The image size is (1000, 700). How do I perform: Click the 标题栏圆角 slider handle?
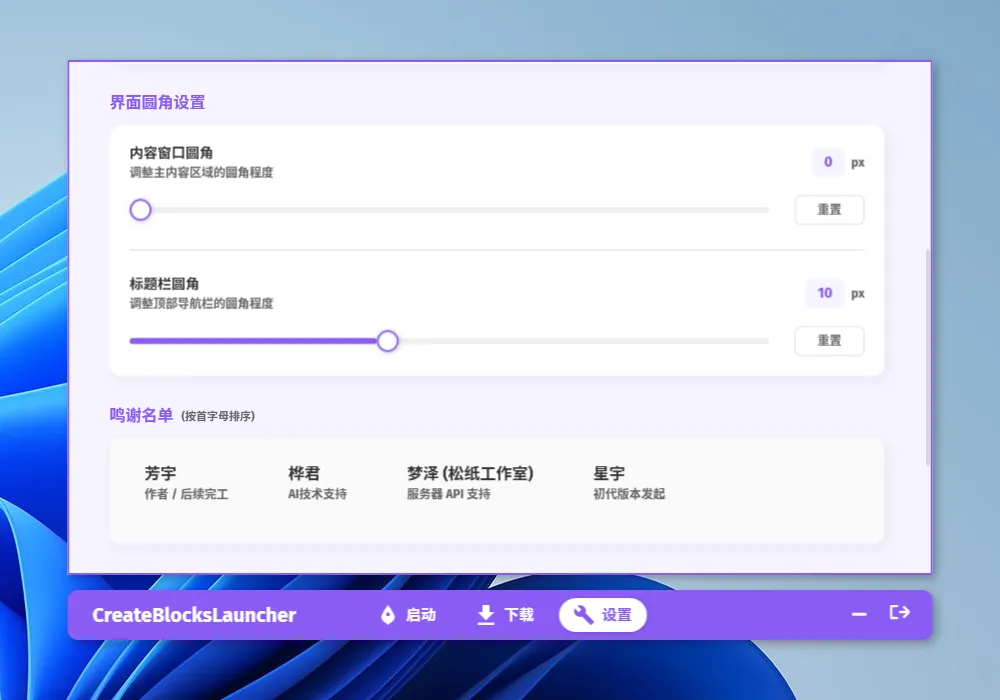388,341
